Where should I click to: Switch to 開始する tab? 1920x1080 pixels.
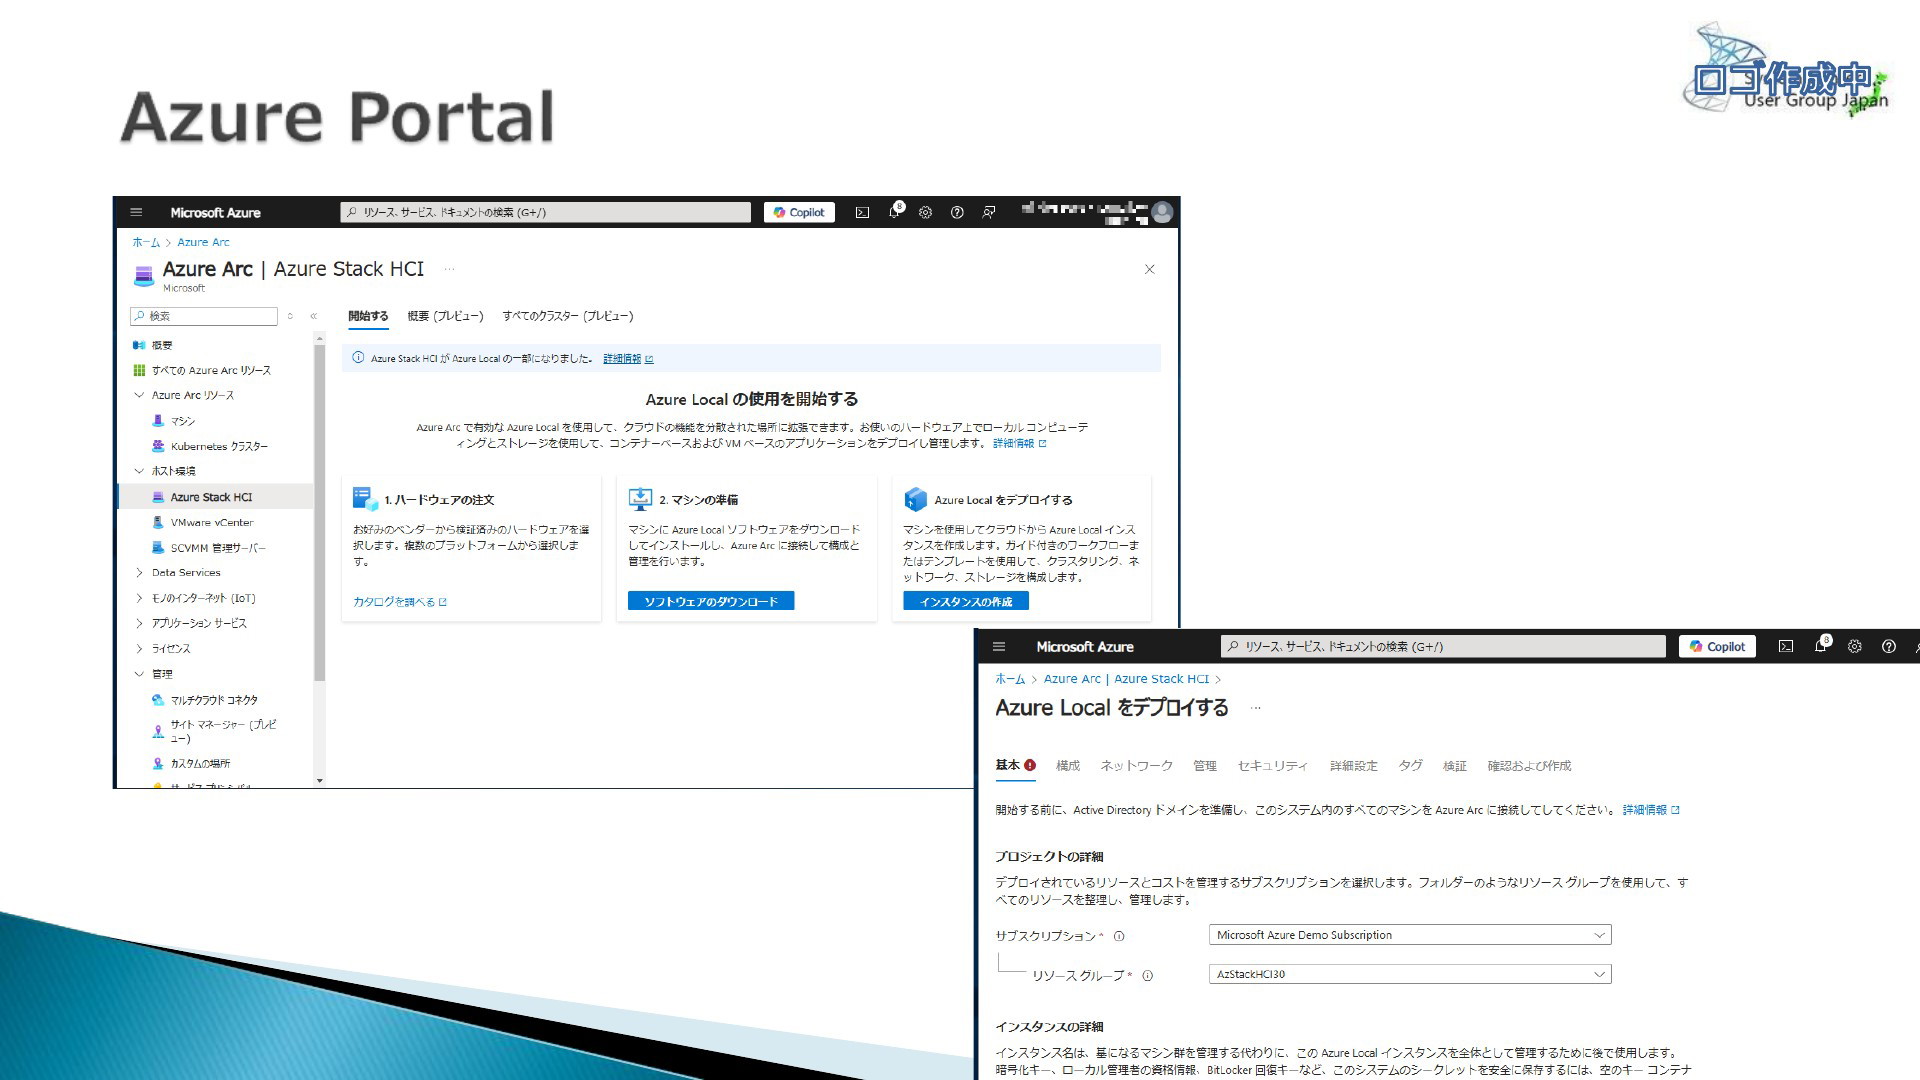point(368,316)
